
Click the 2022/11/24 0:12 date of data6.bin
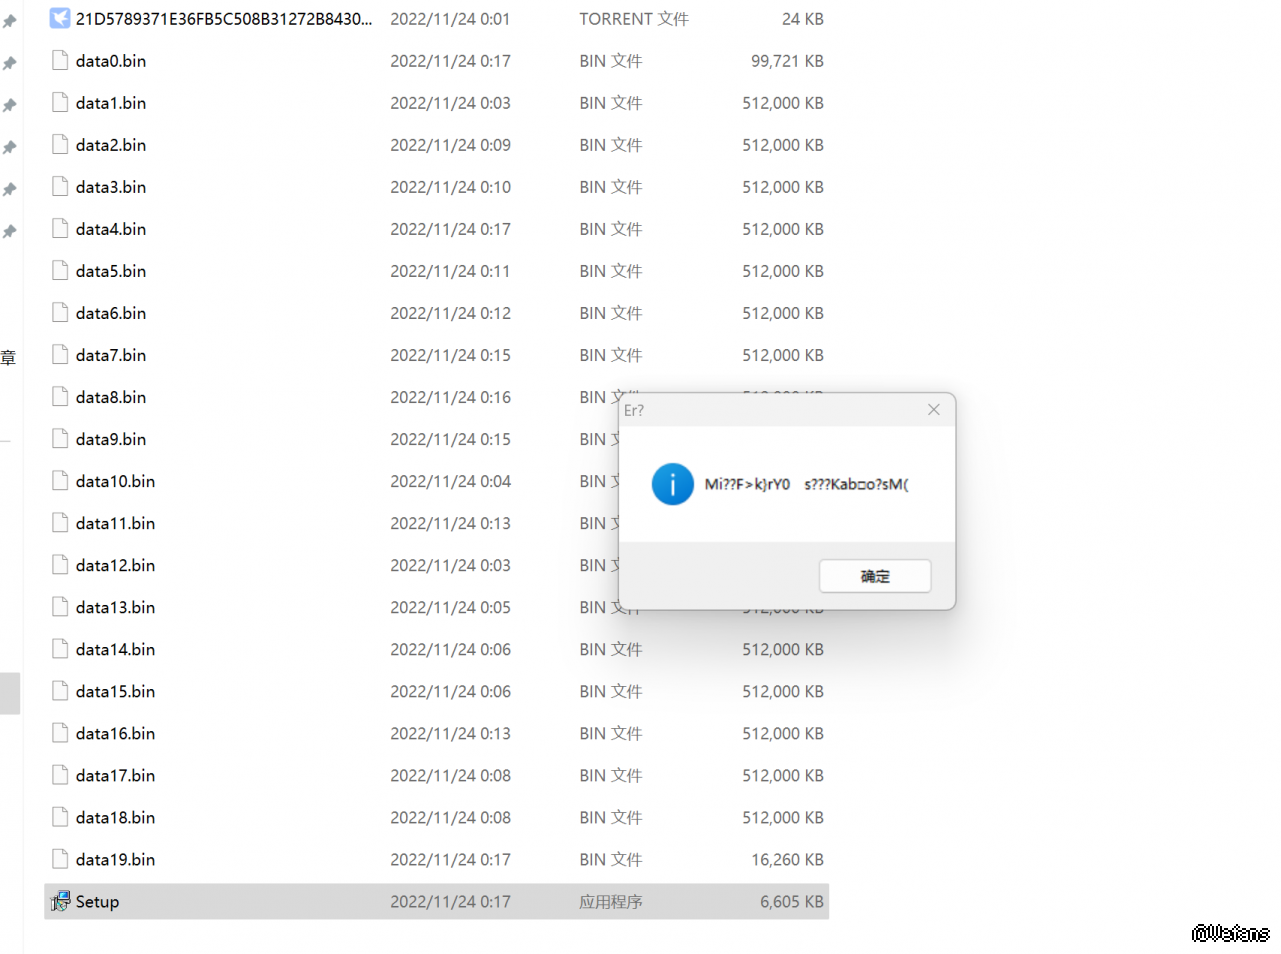tap(450, 313)
